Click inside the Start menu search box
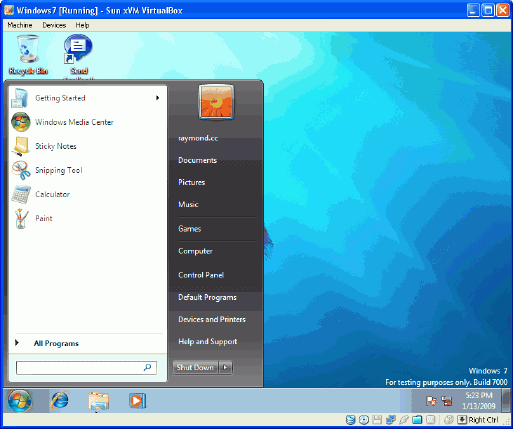 [86, 368]
